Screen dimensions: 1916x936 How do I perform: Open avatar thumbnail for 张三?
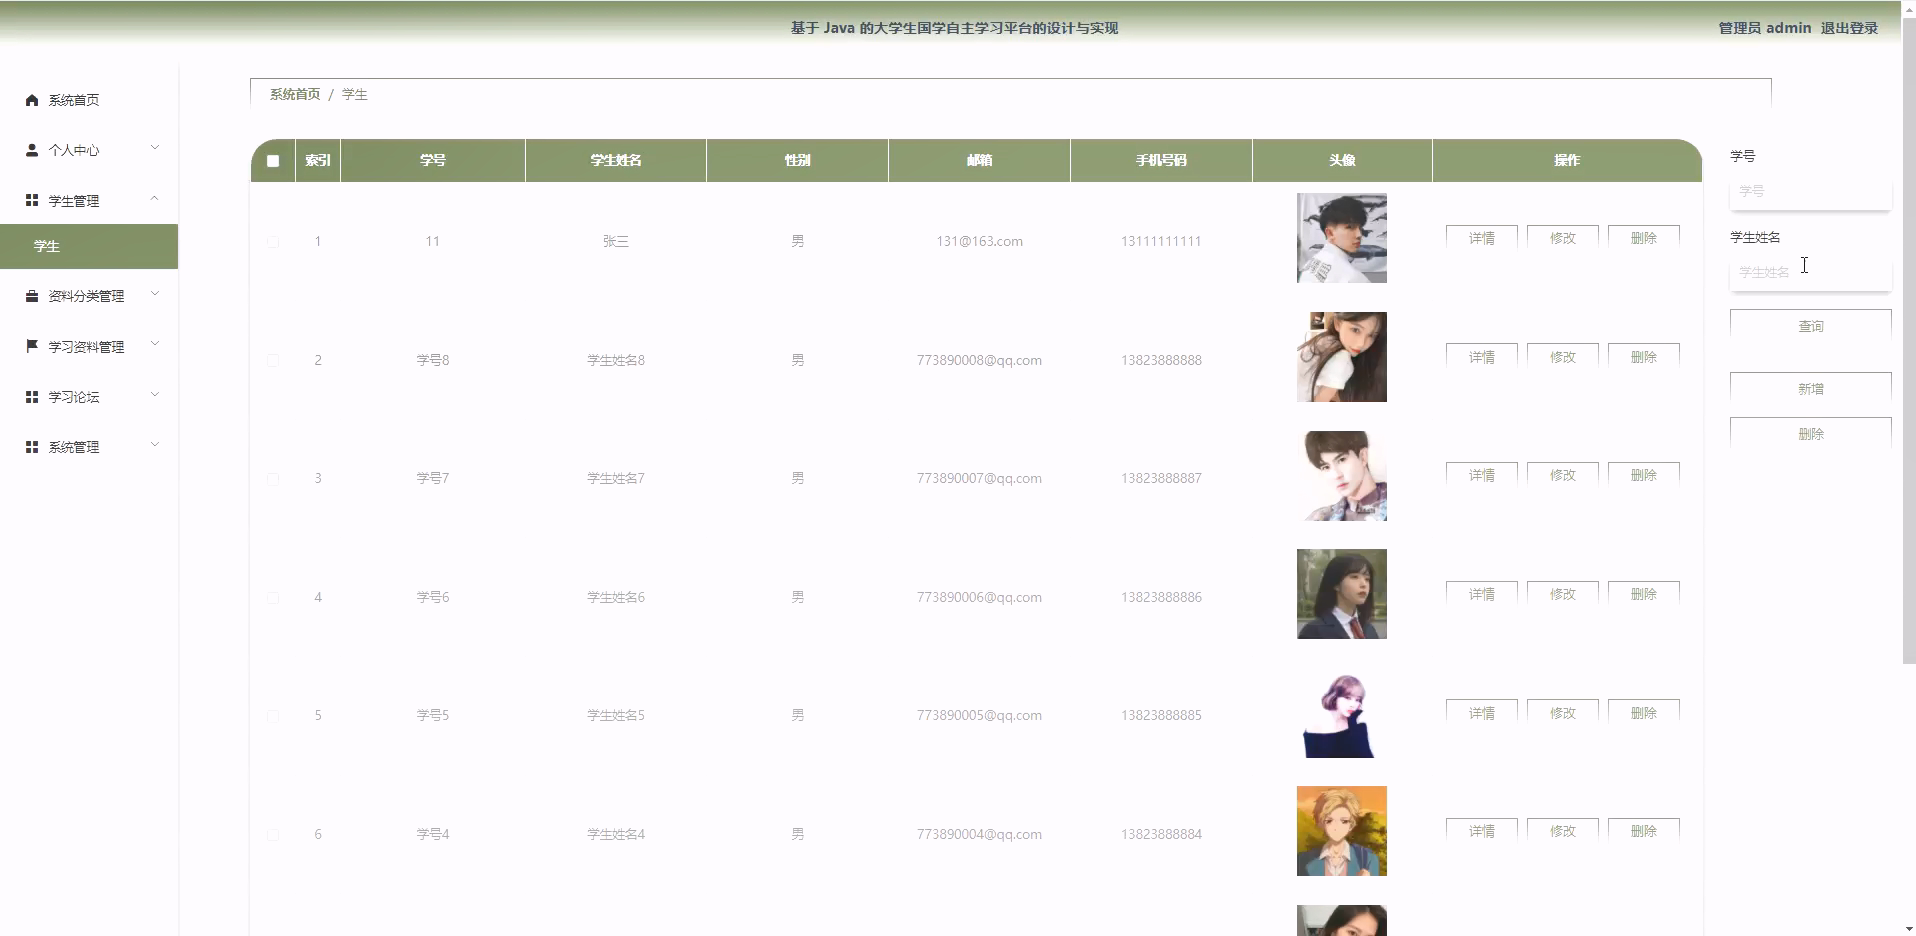(x=1341, y=238)
